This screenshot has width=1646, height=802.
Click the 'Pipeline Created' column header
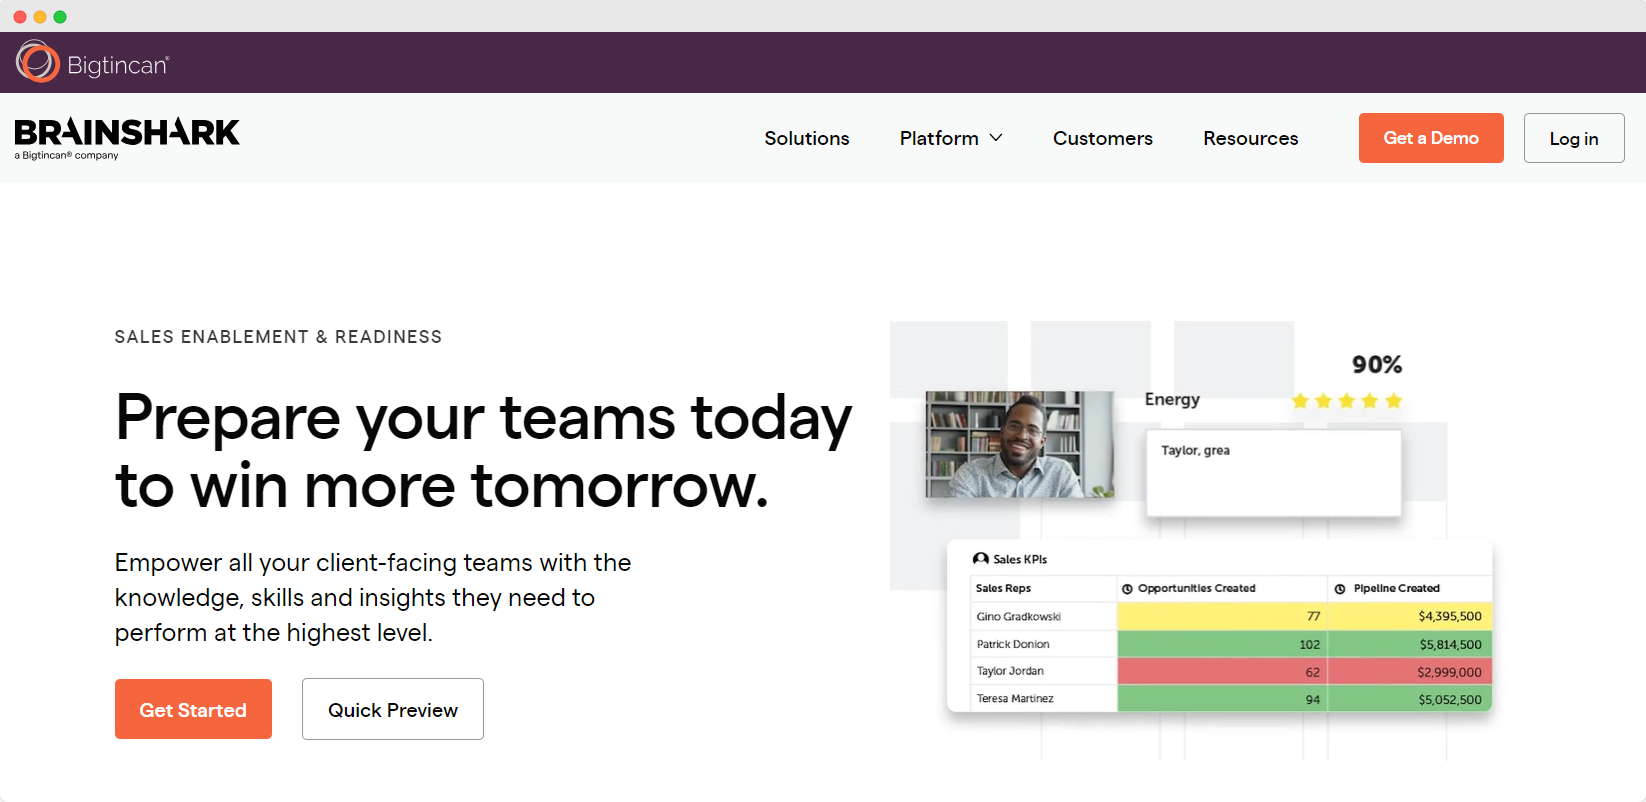tap(1397, 588)
